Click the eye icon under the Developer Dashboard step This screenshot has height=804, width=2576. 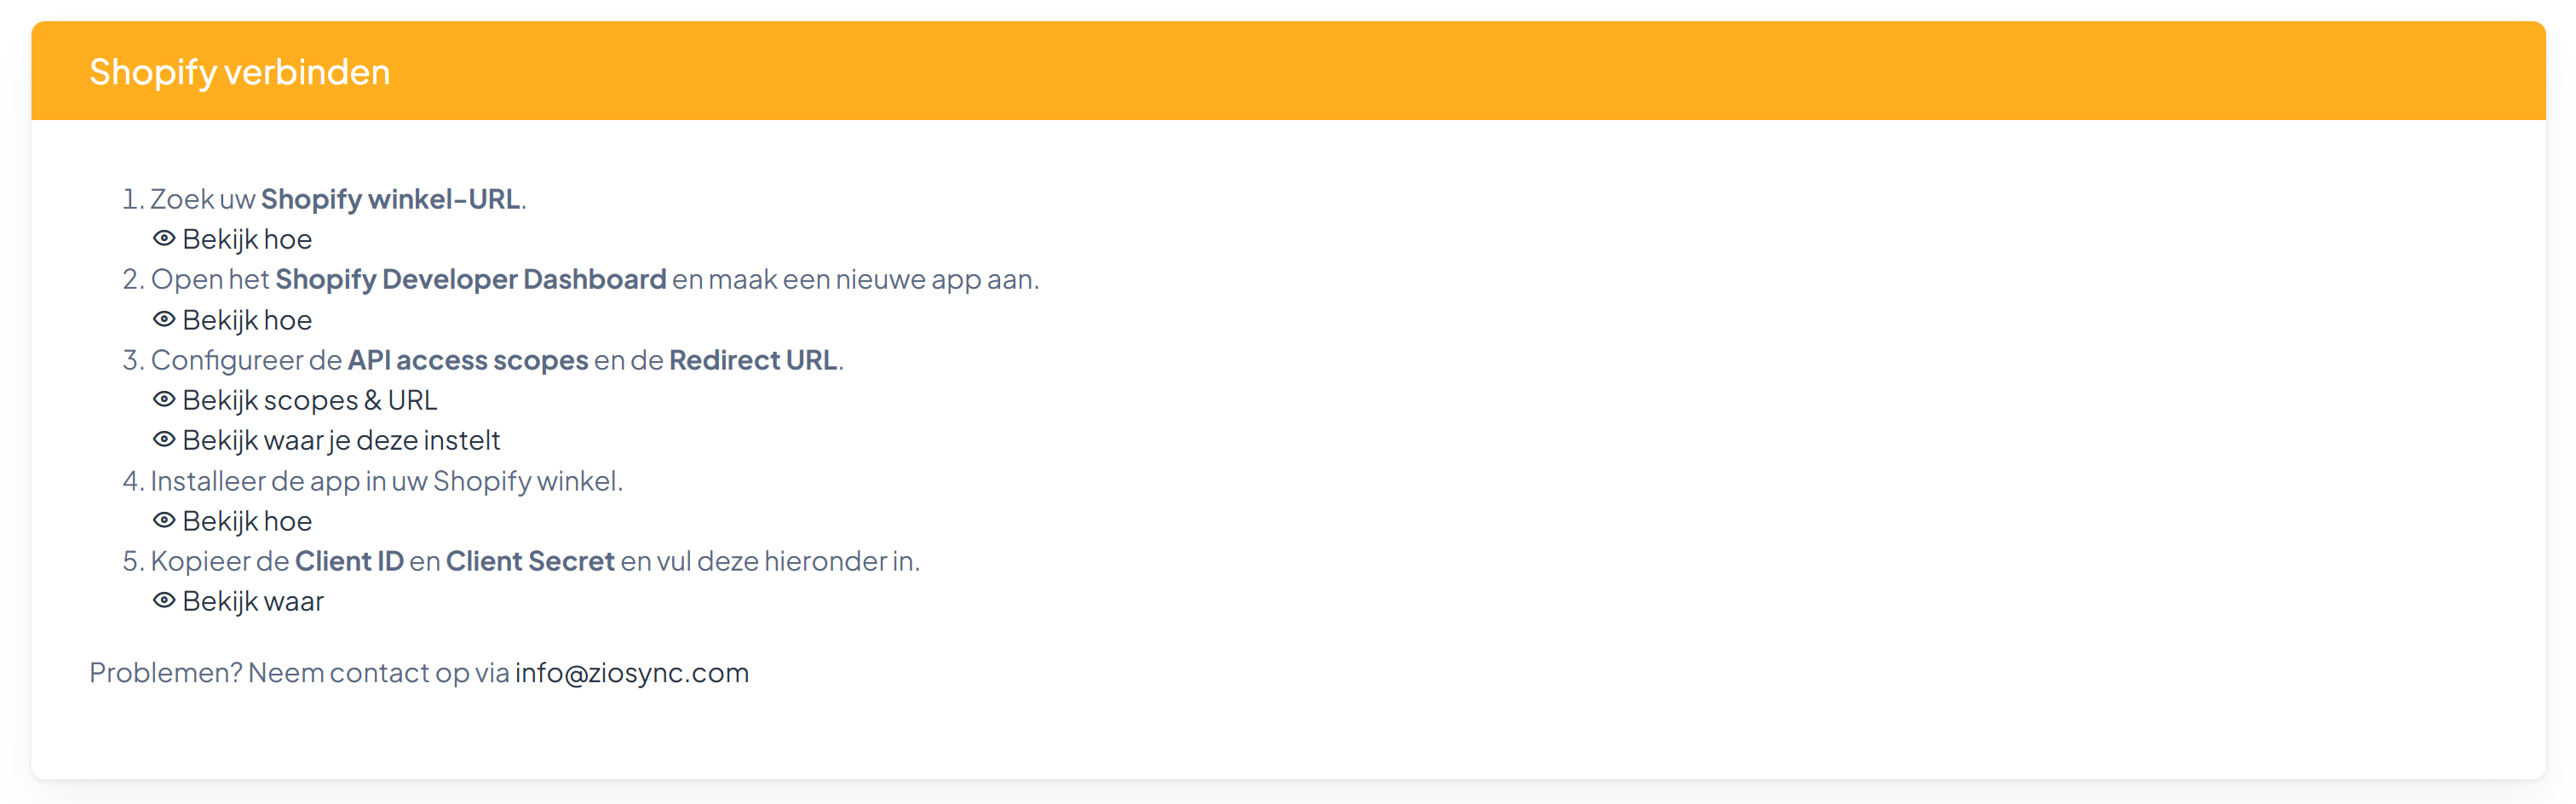[164, 320]
